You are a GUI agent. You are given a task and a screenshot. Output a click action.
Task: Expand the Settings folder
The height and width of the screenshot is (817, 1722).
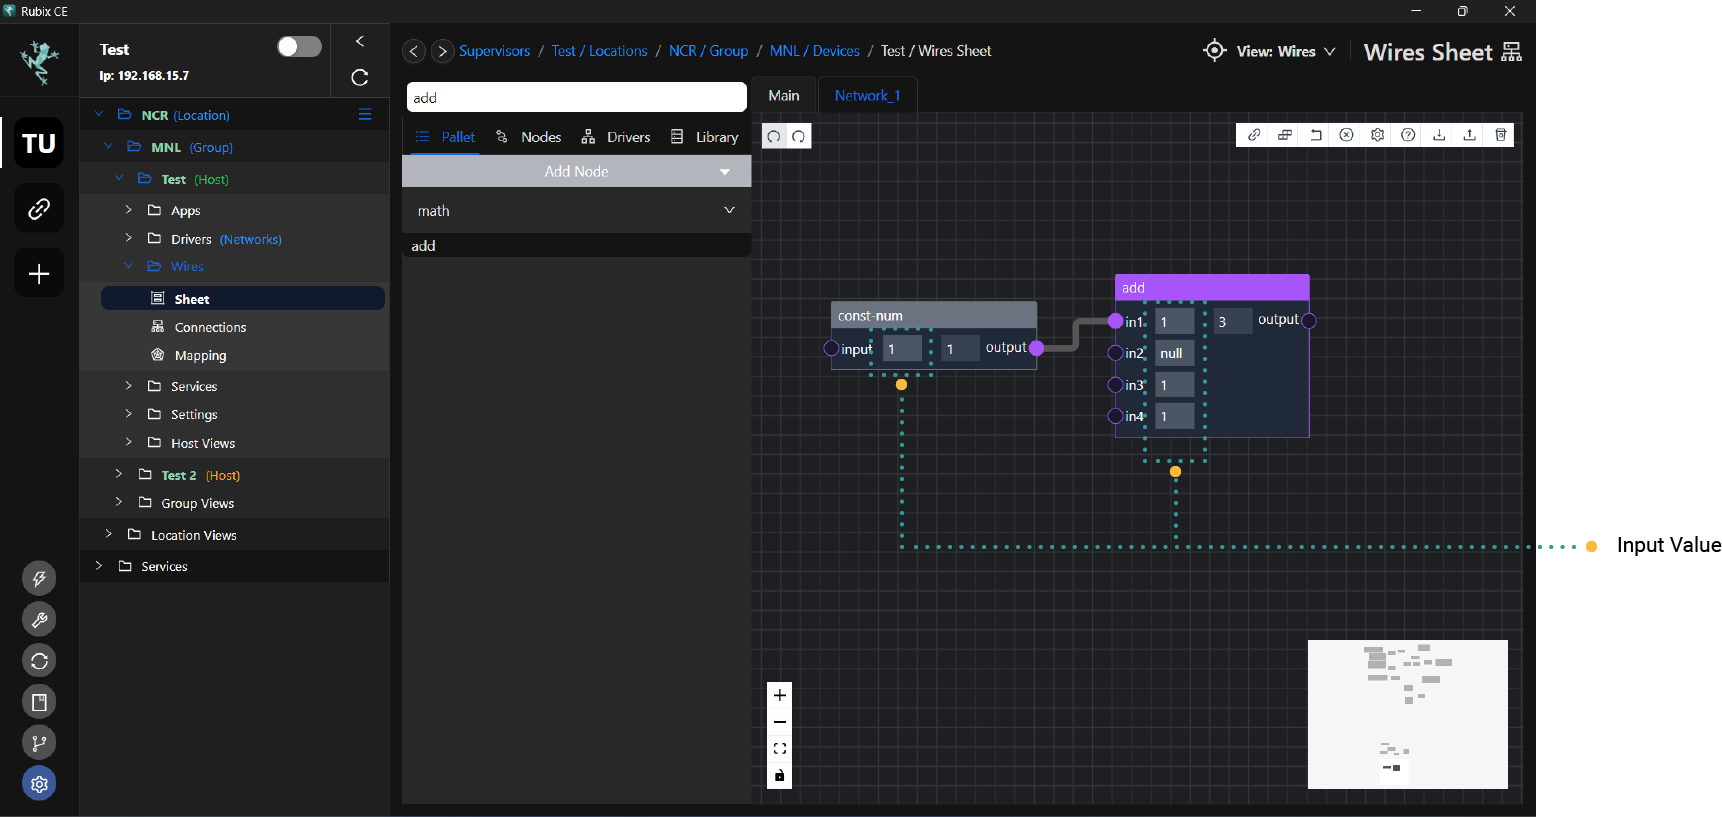128,413
